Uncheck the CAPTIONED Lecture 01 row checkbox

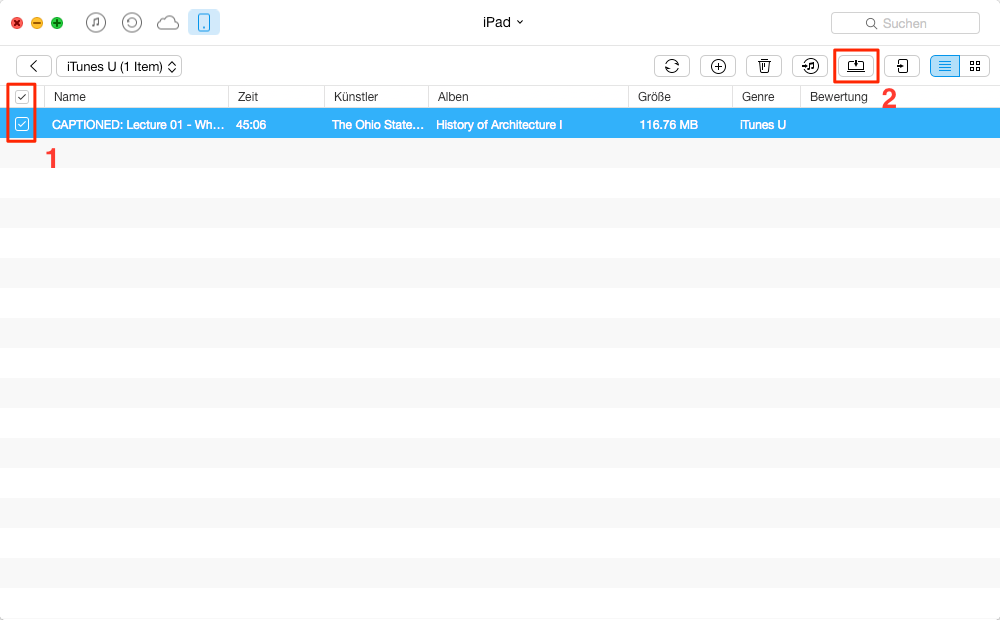click(22, 124)
